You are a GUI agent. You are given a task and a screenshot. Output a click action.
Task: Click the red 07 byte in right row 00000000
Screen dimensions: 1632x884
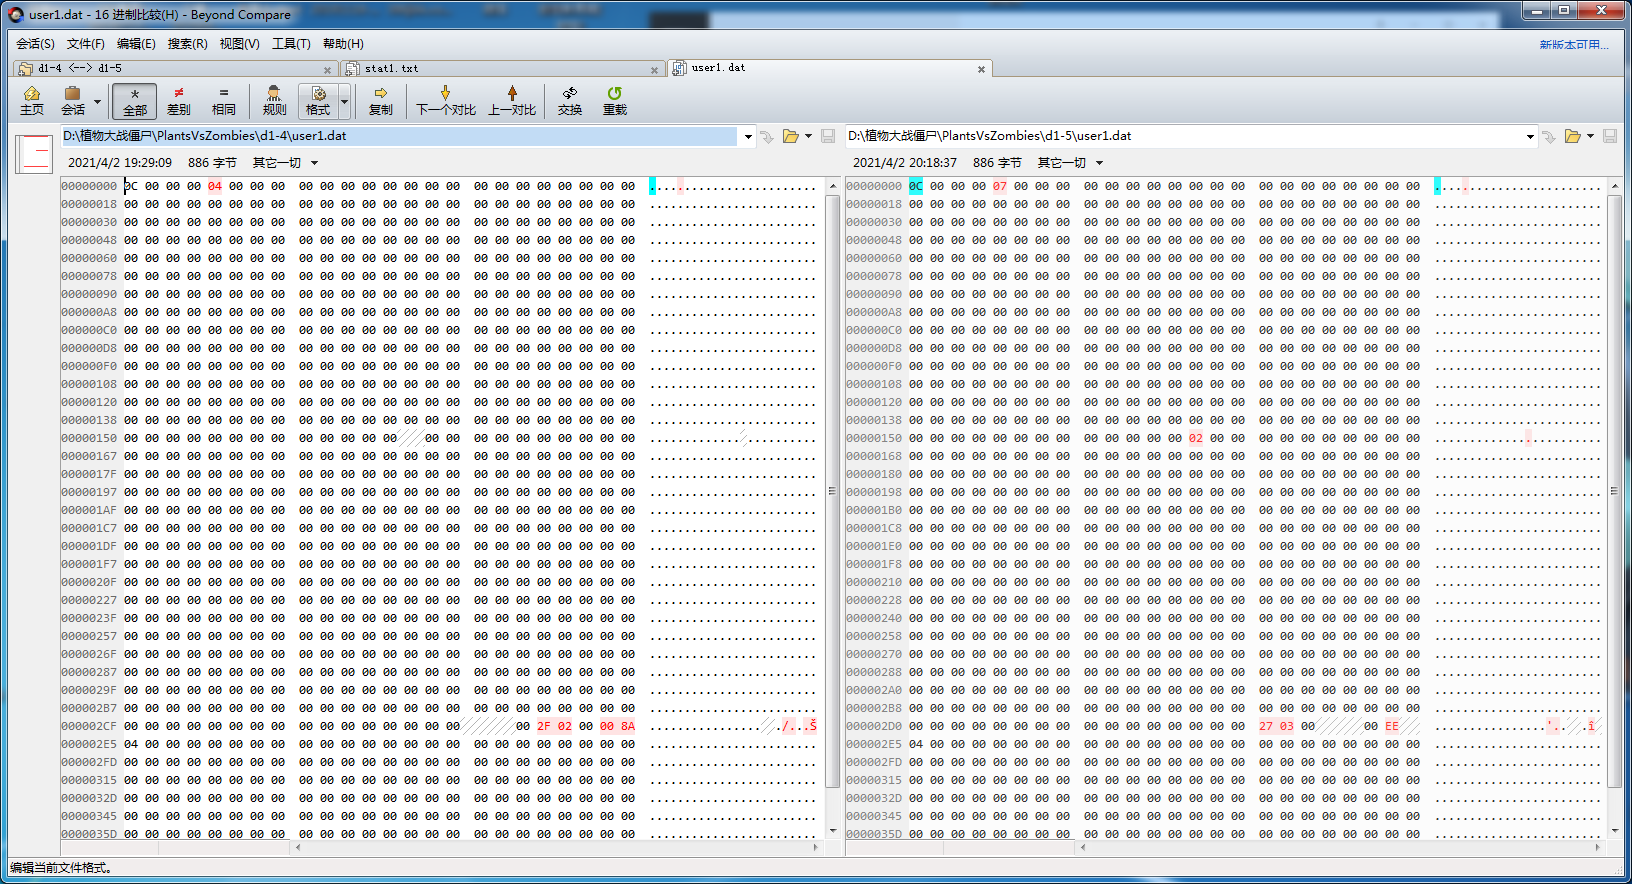click(1000, 186)
